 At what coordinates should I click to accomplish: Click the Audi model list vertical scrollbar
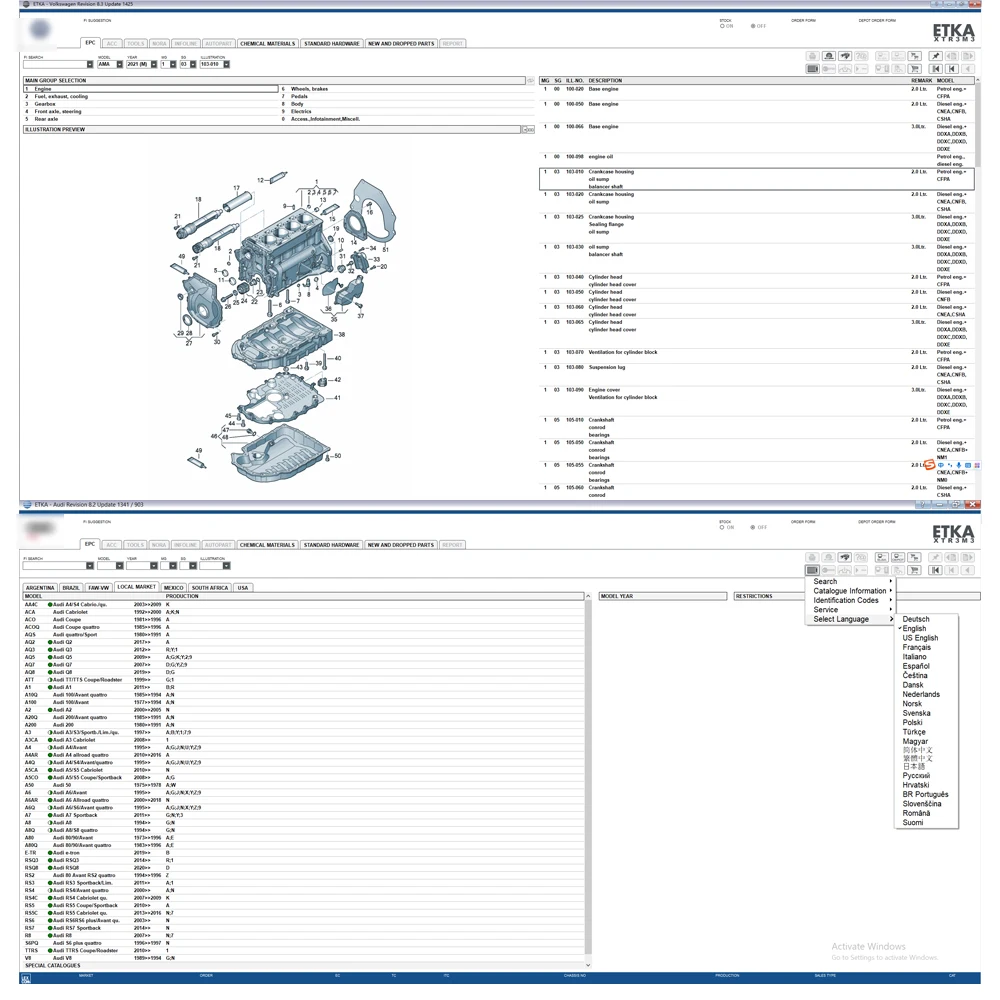coord(588,781)
